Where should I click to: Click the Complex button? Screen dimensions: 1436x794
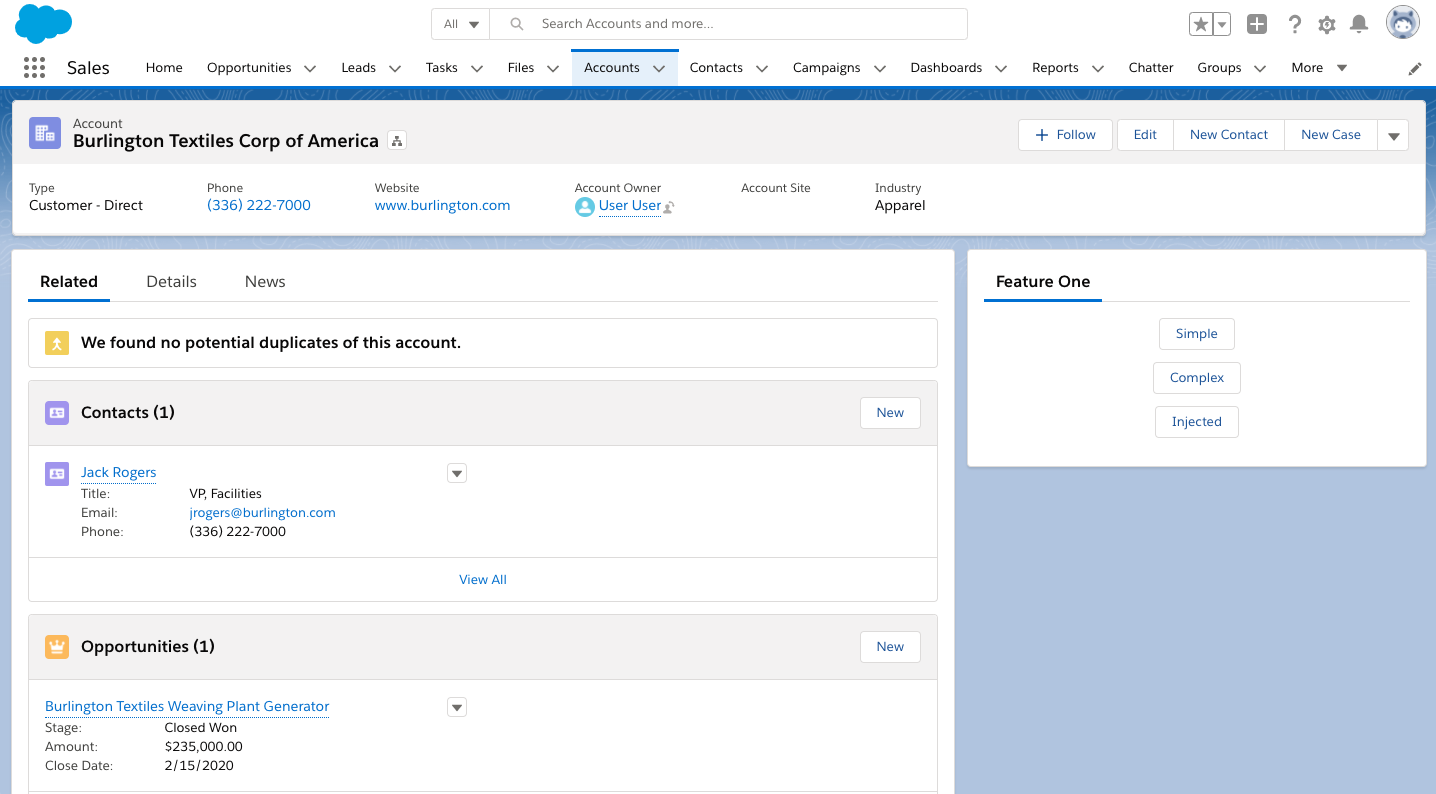(1197, 378)
